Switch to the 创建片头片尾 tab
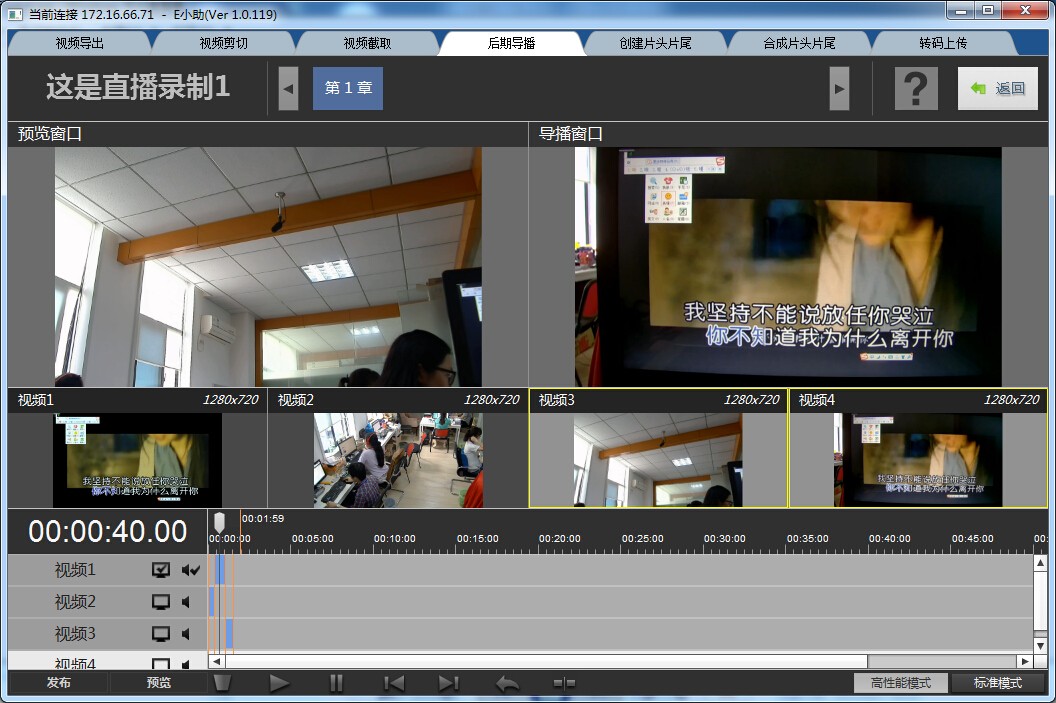Screen dimensions: 1056x703 pyautogui.click(x=656, y=43)
